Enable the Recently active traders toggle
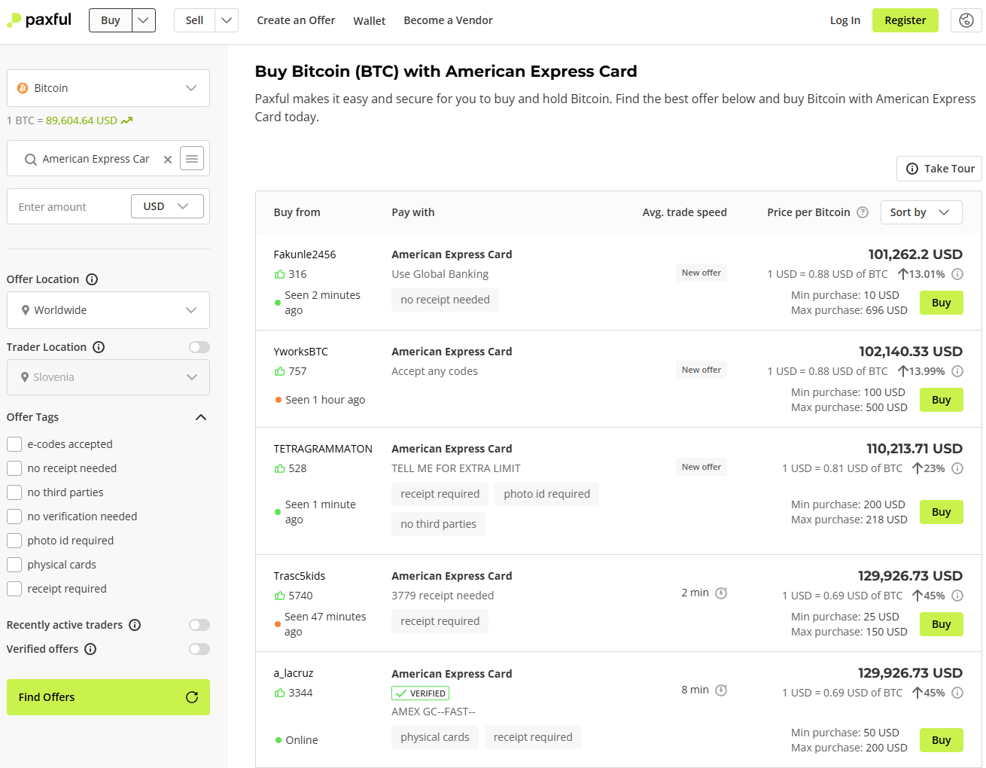Screen dimensions: 986x768 pyautogui.click(x=198, y=624)
